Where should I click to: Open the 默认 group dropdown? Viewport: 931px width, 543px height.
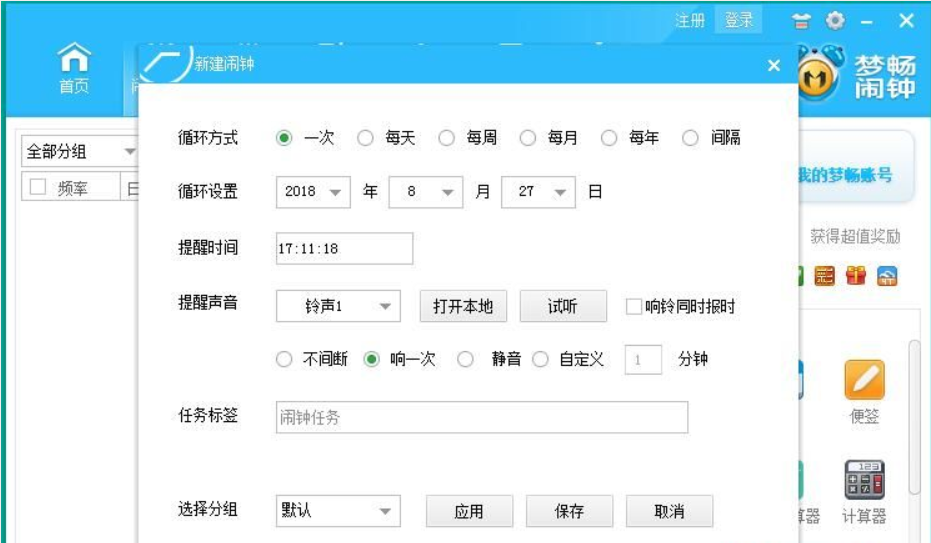coord(338,511)
